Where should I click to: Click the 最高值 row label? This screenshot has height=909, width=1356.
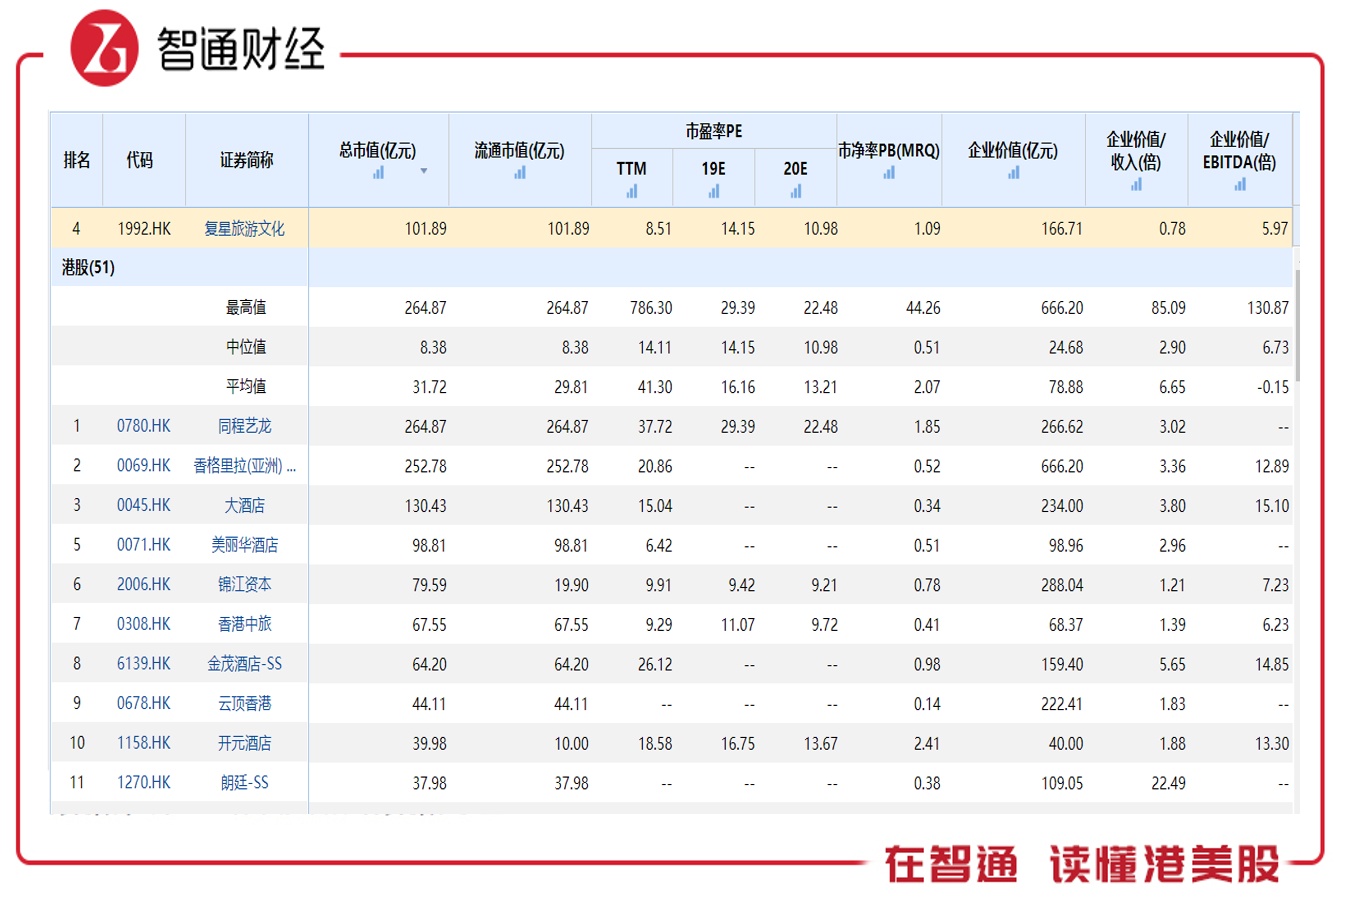(x=246, y=308)
